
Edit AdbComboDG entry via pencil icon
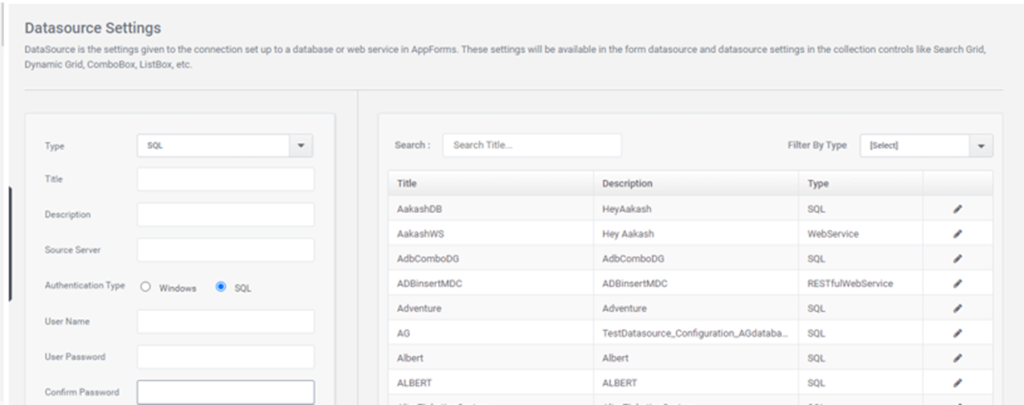(x=957, y=259)
